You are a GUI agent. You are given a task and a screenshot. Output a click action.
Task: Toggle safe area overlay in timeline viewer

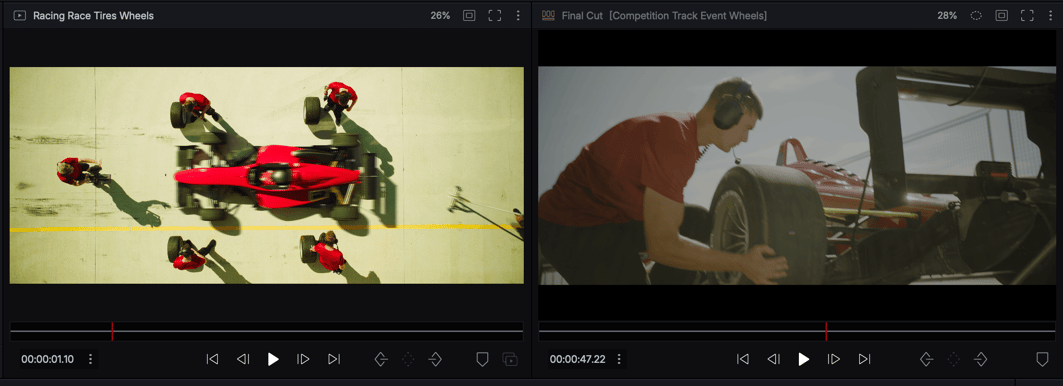tap(1002, 15)
